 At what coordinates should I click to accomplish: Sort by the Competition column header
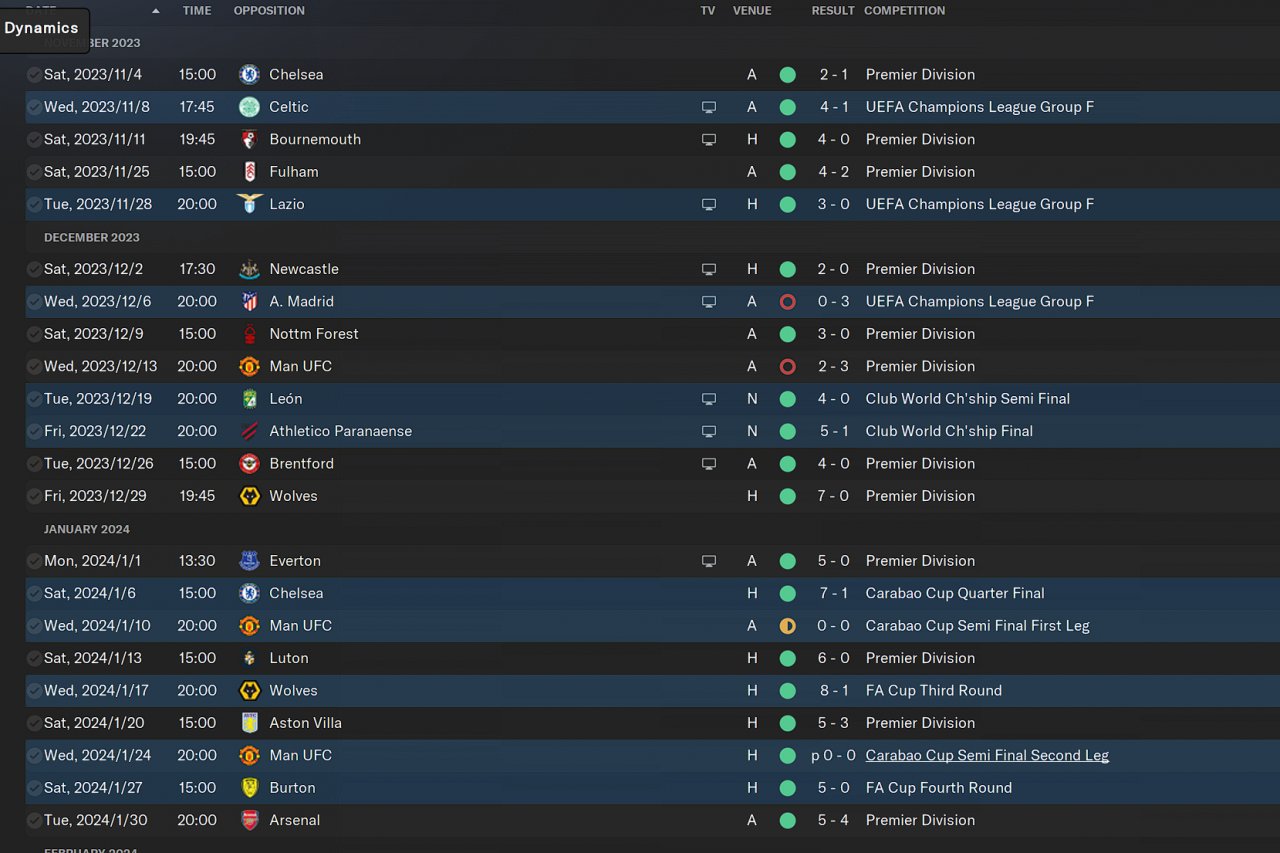click(x=904, y=10)
